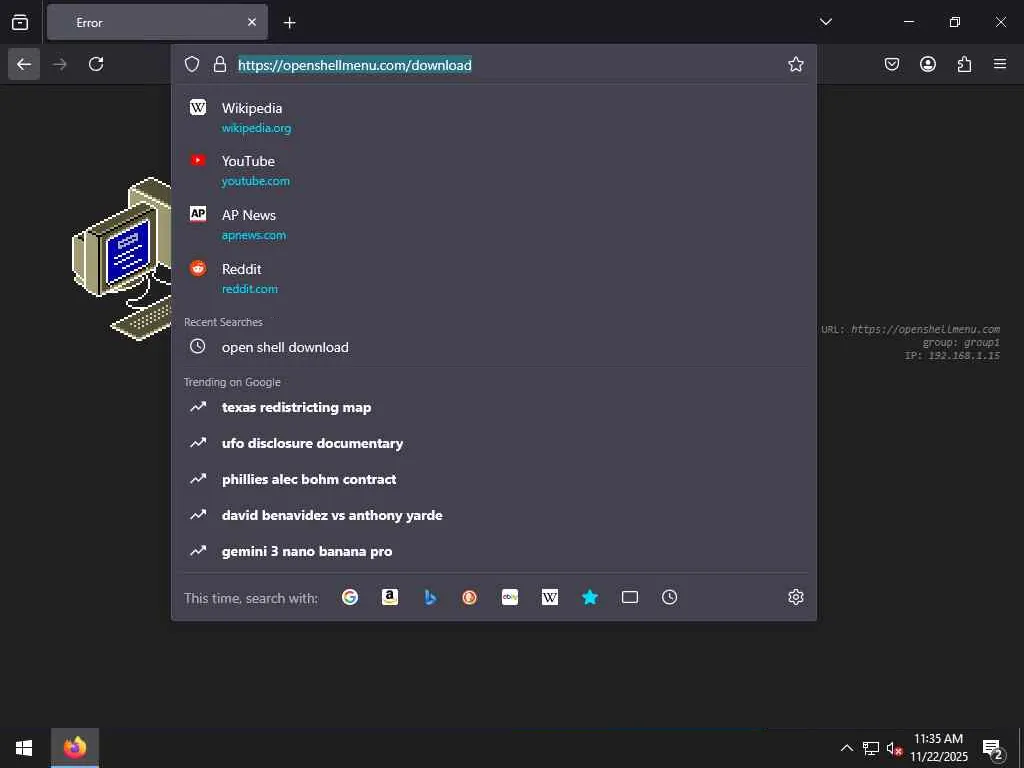Choose the AP News suggestion
1024x768 pixels.
494,224
